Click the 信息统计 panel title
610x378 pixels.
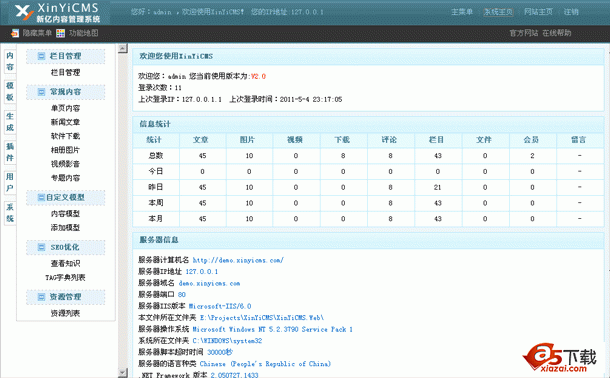coord(155,124)
